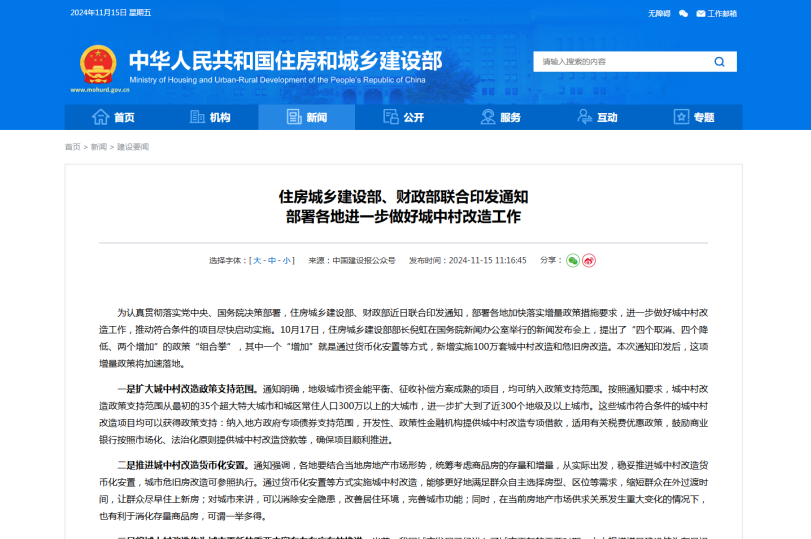Share article via green WeChat icon
This screenshot has width=811, height=539.
coord(573,260)
